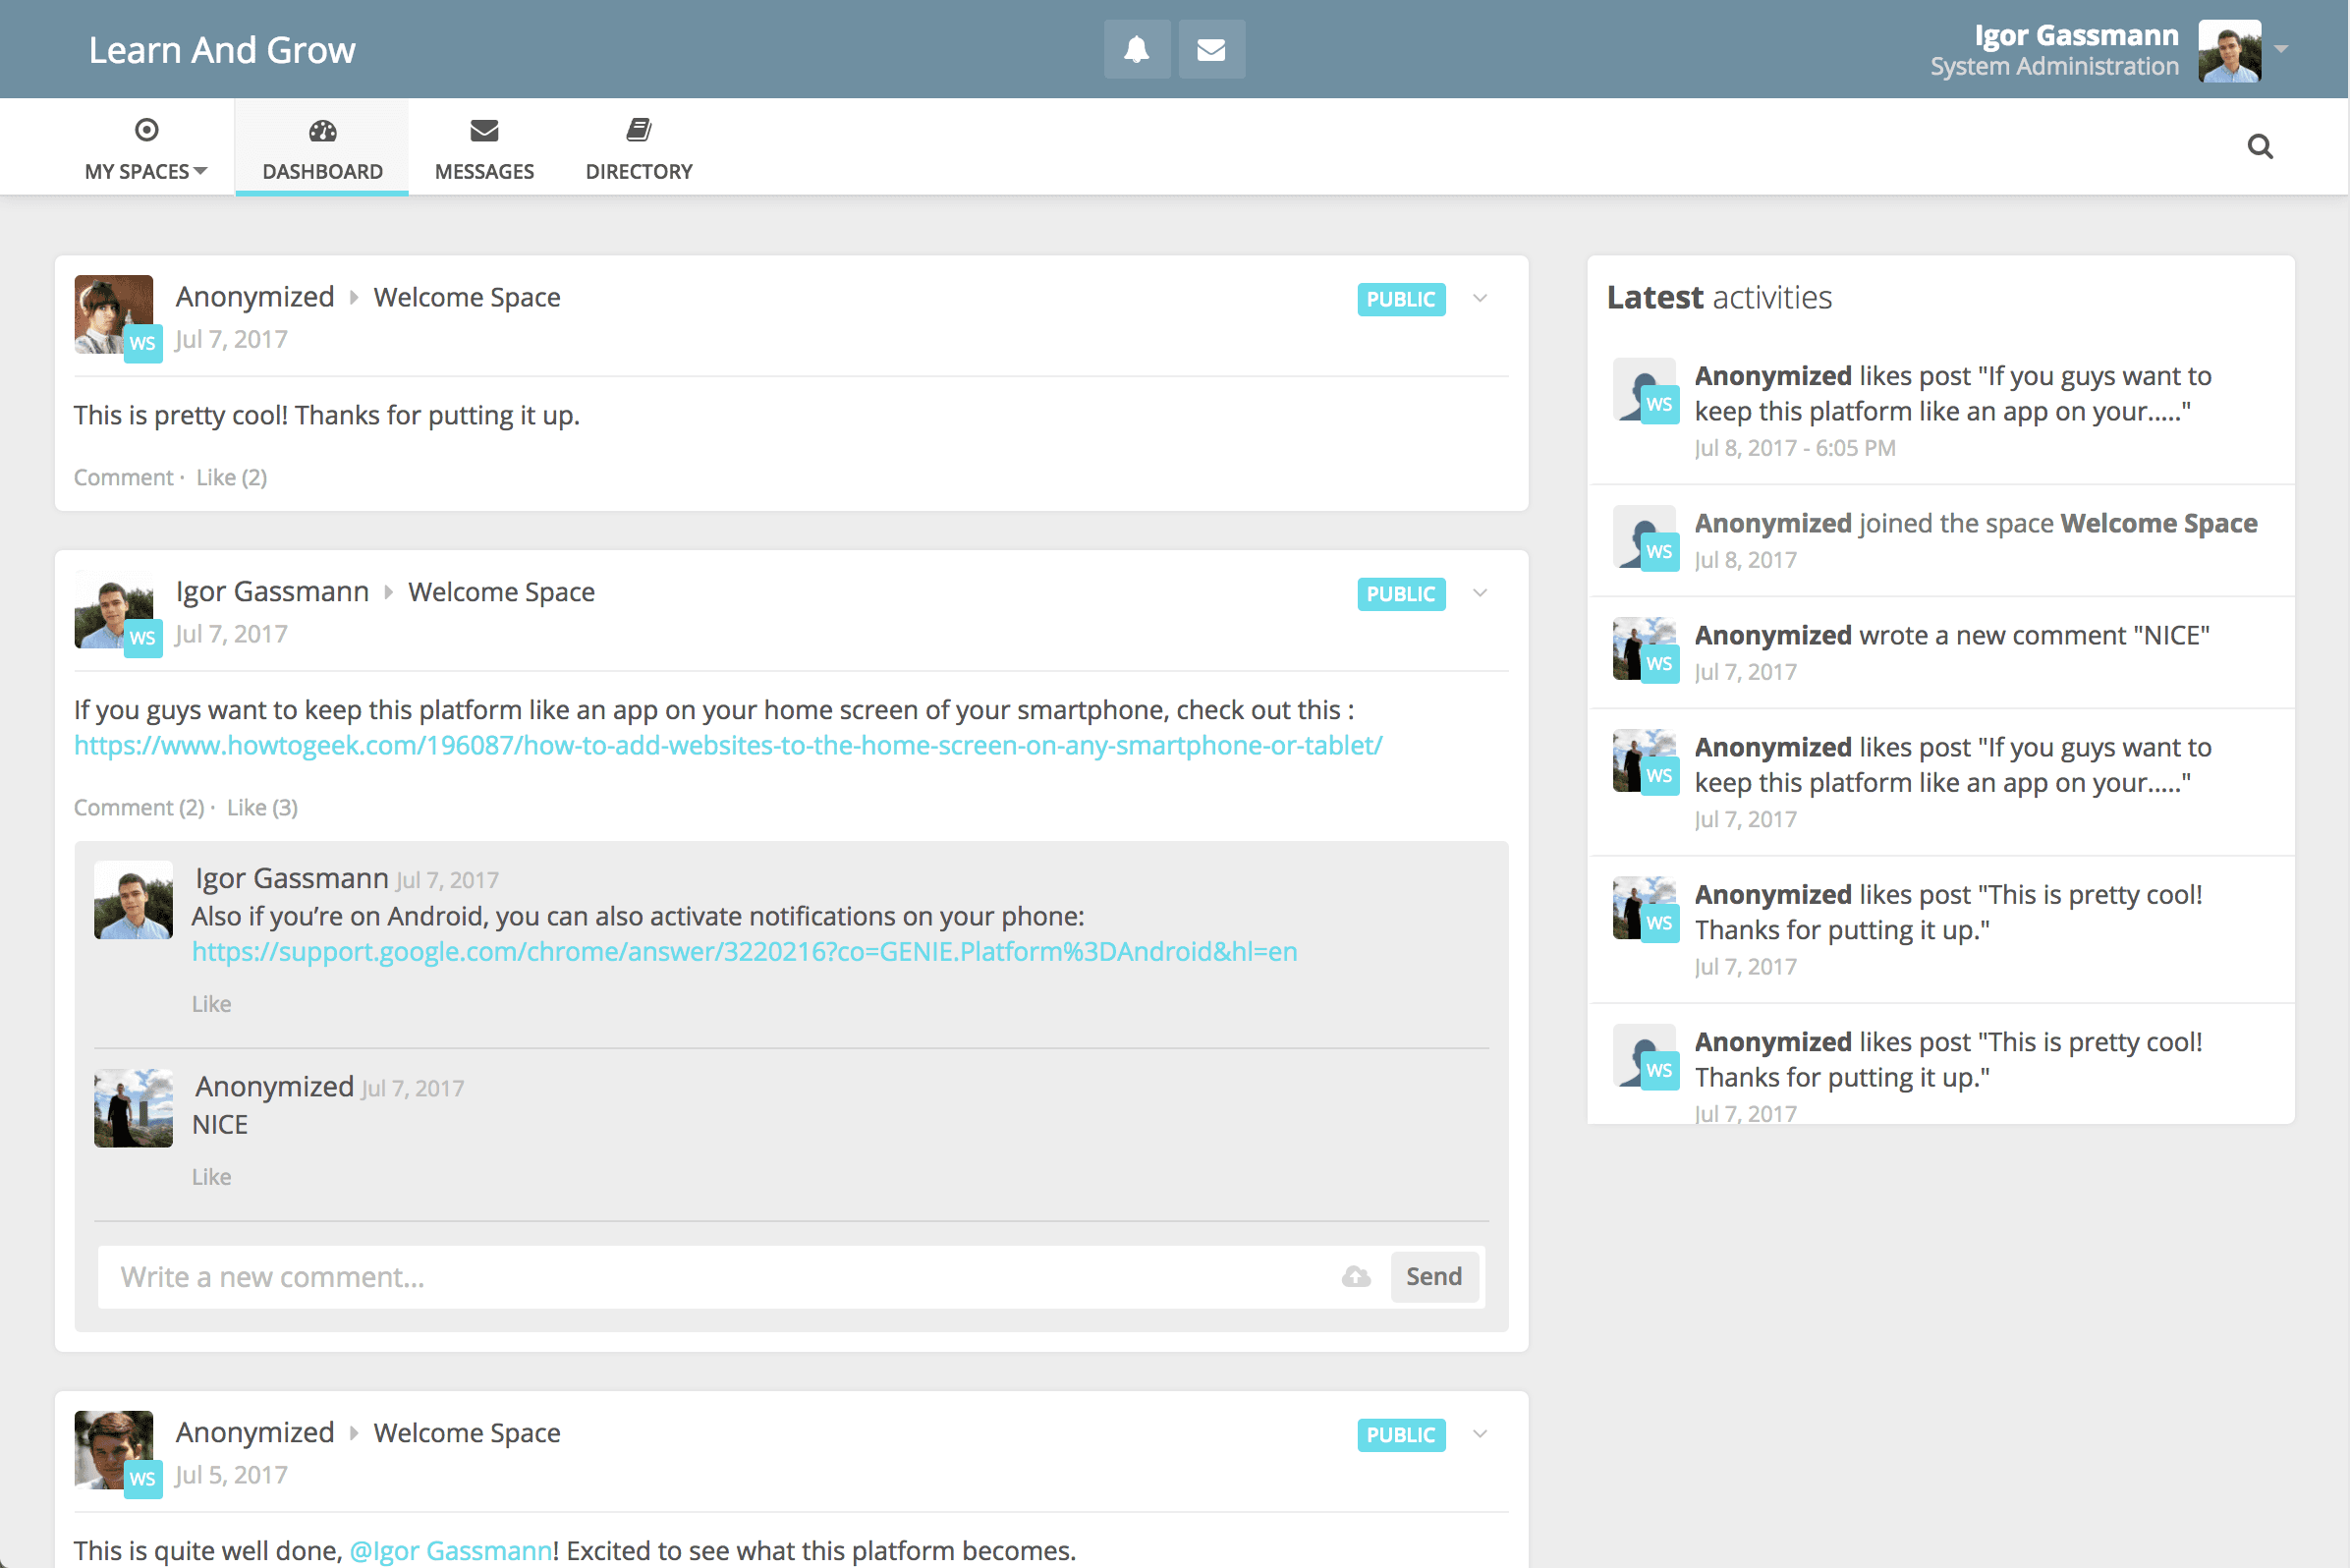Open the chevron on Igor's public post

coord(1479,593)
